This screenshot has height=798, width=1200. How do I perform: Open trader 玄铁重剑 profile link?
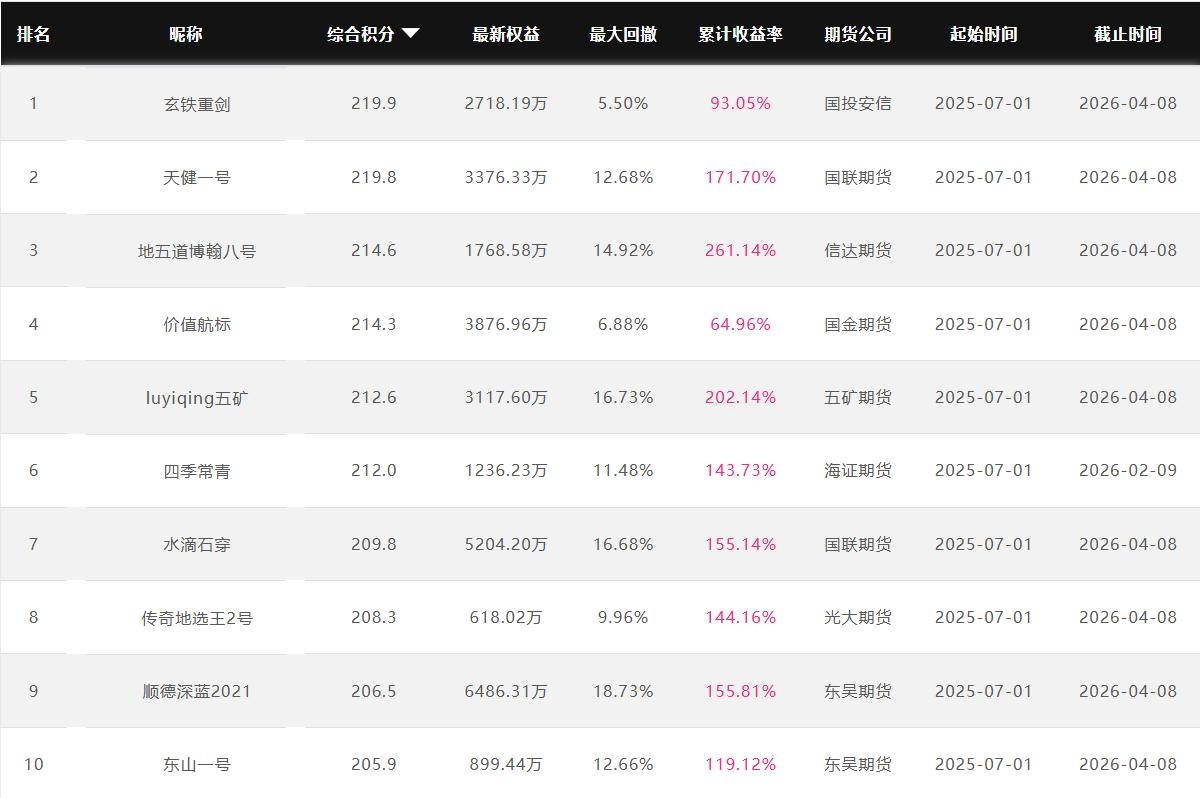197,104
